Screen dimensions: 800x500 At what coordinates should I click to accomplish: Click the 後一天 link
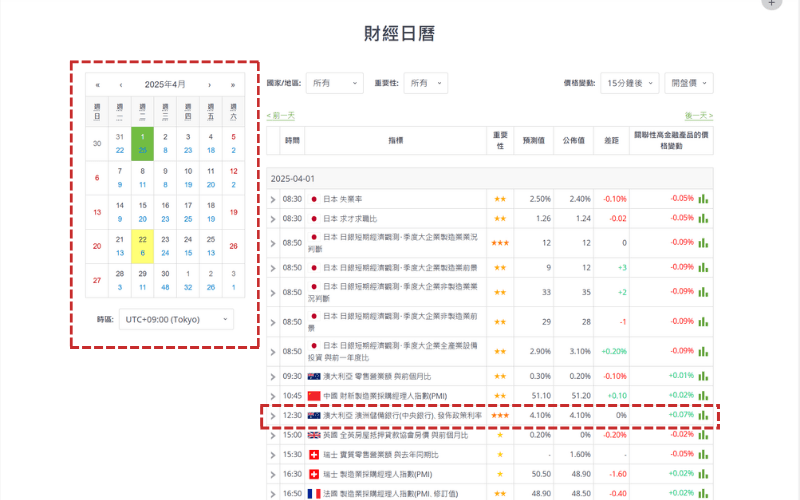pos(698,116)
